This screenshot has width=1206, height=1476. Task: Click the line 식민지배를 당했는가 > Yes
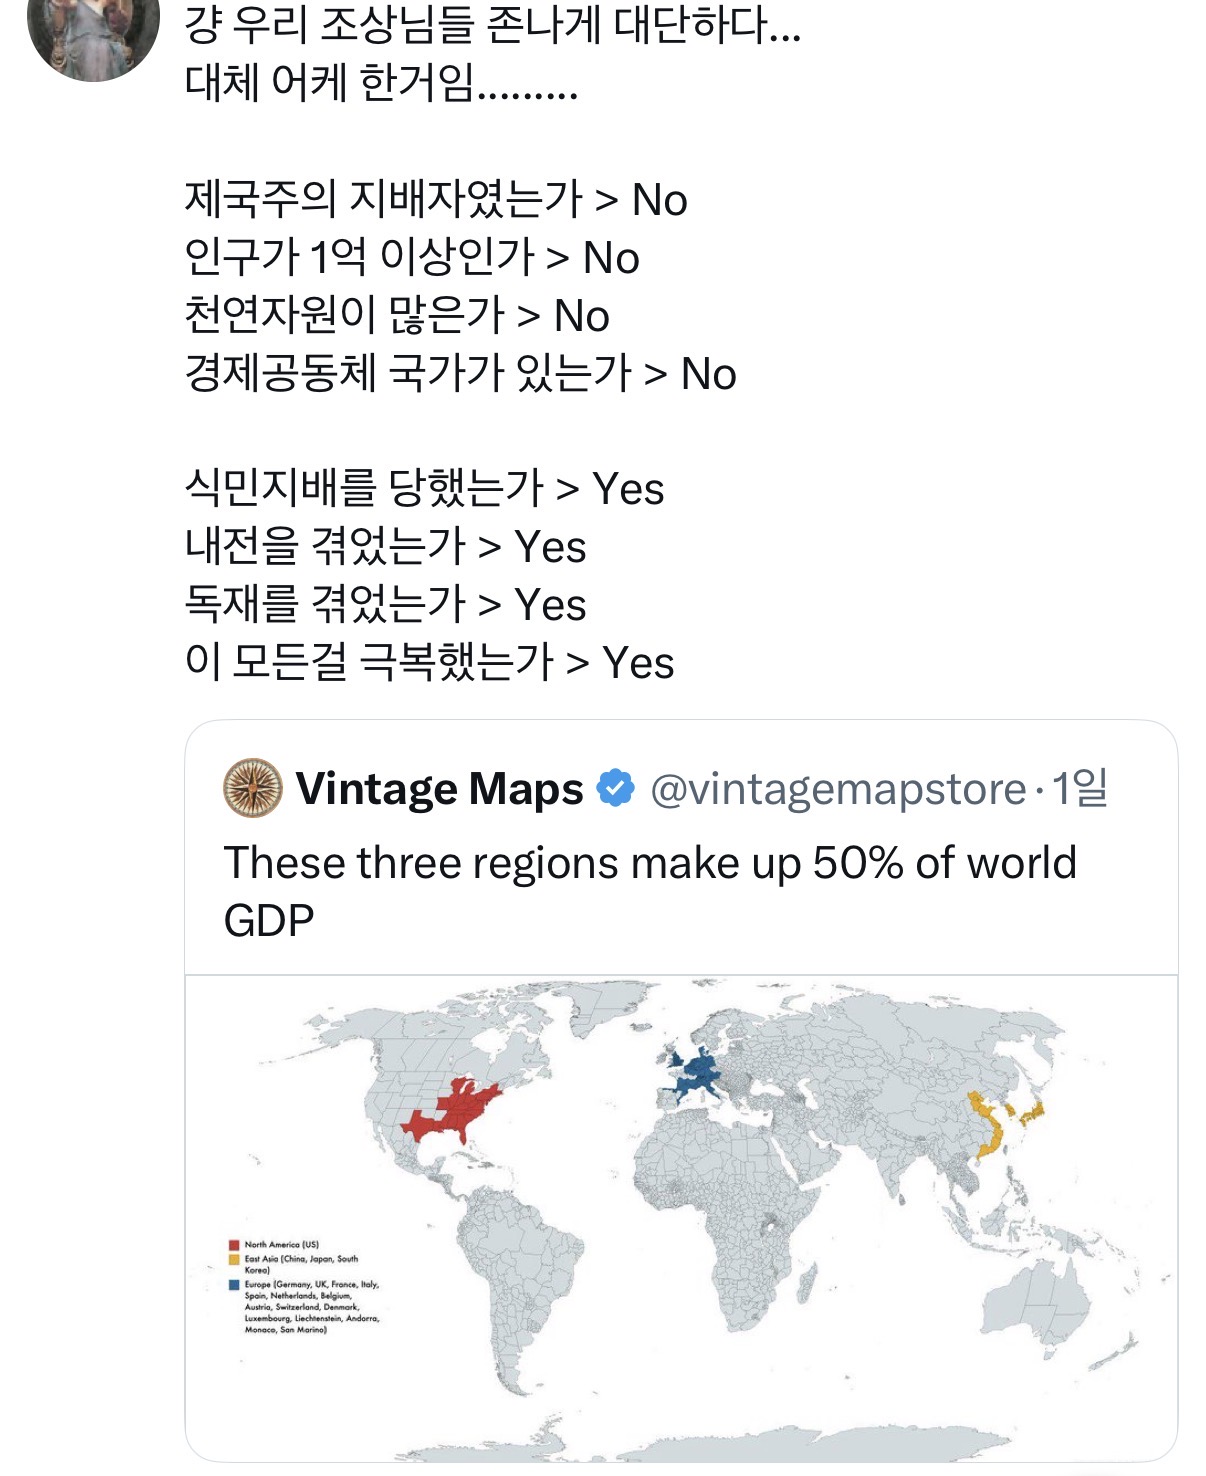[x=424, y=488]
